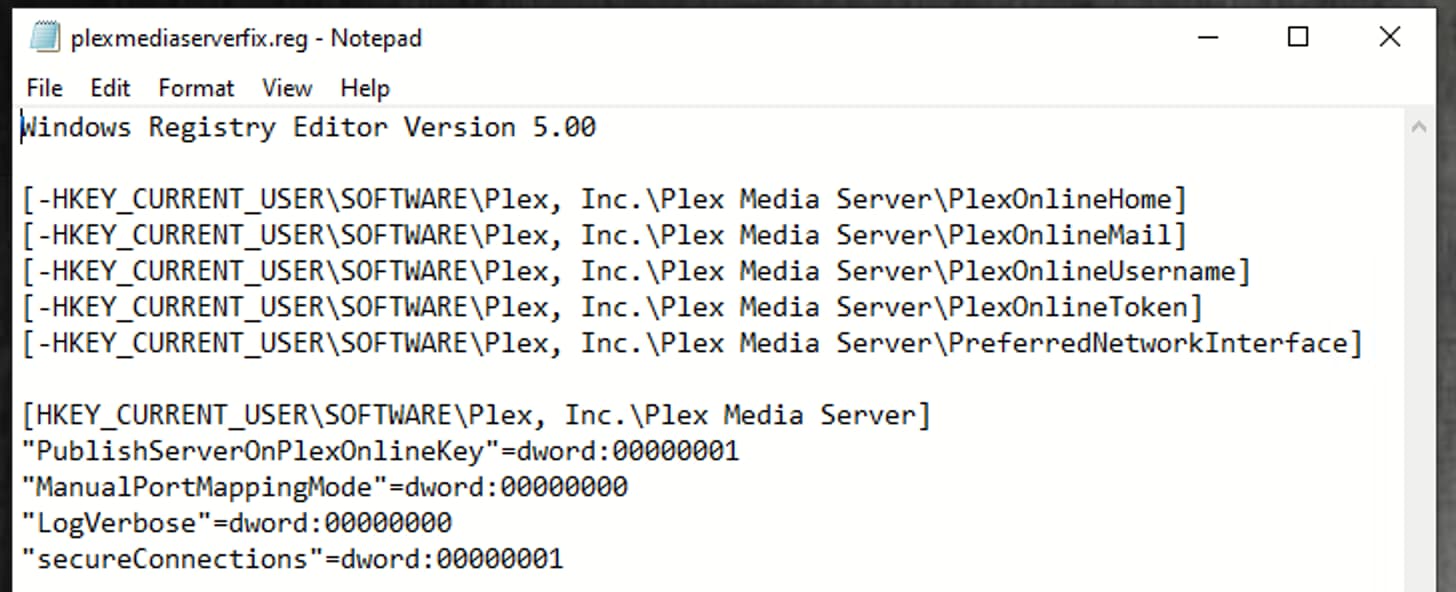The width and height of the screenshot is (1456, 592).
Task: Open the Format menu
Action: pyautogui.click(x=196, y=88)
